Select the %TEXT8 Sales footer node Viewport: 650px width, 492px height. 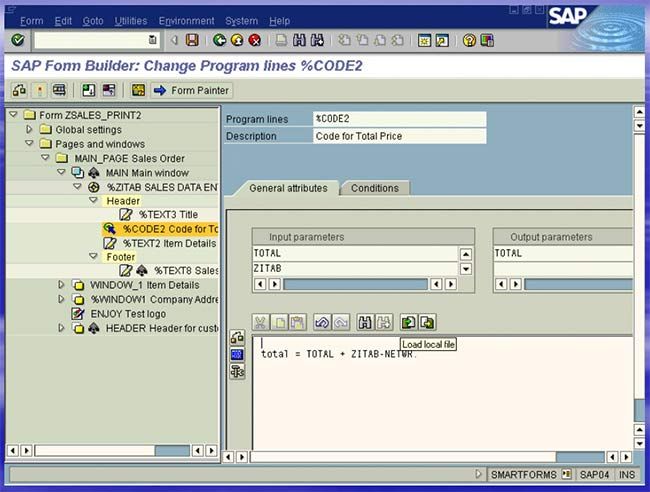click(186, 271)
